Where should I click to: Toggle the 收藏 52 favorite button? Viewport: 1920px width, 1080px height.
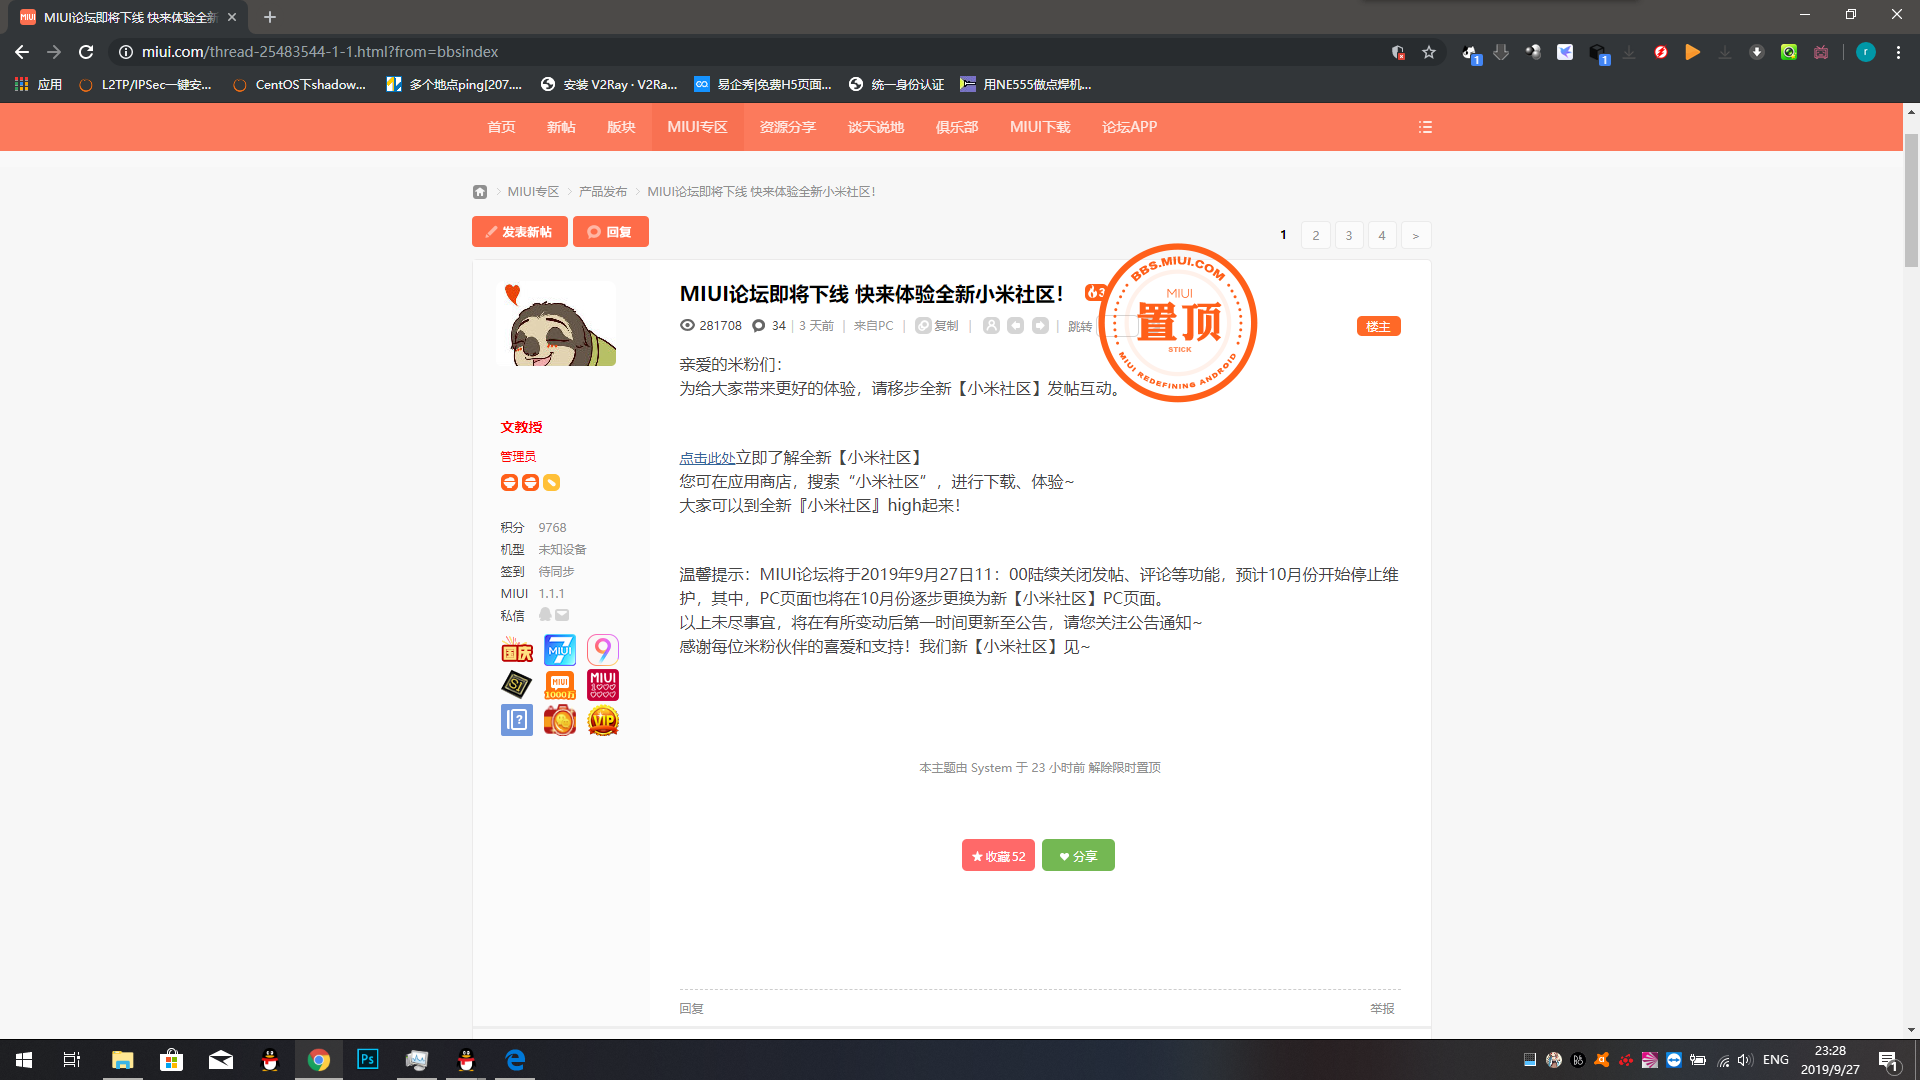click(998, 856)
